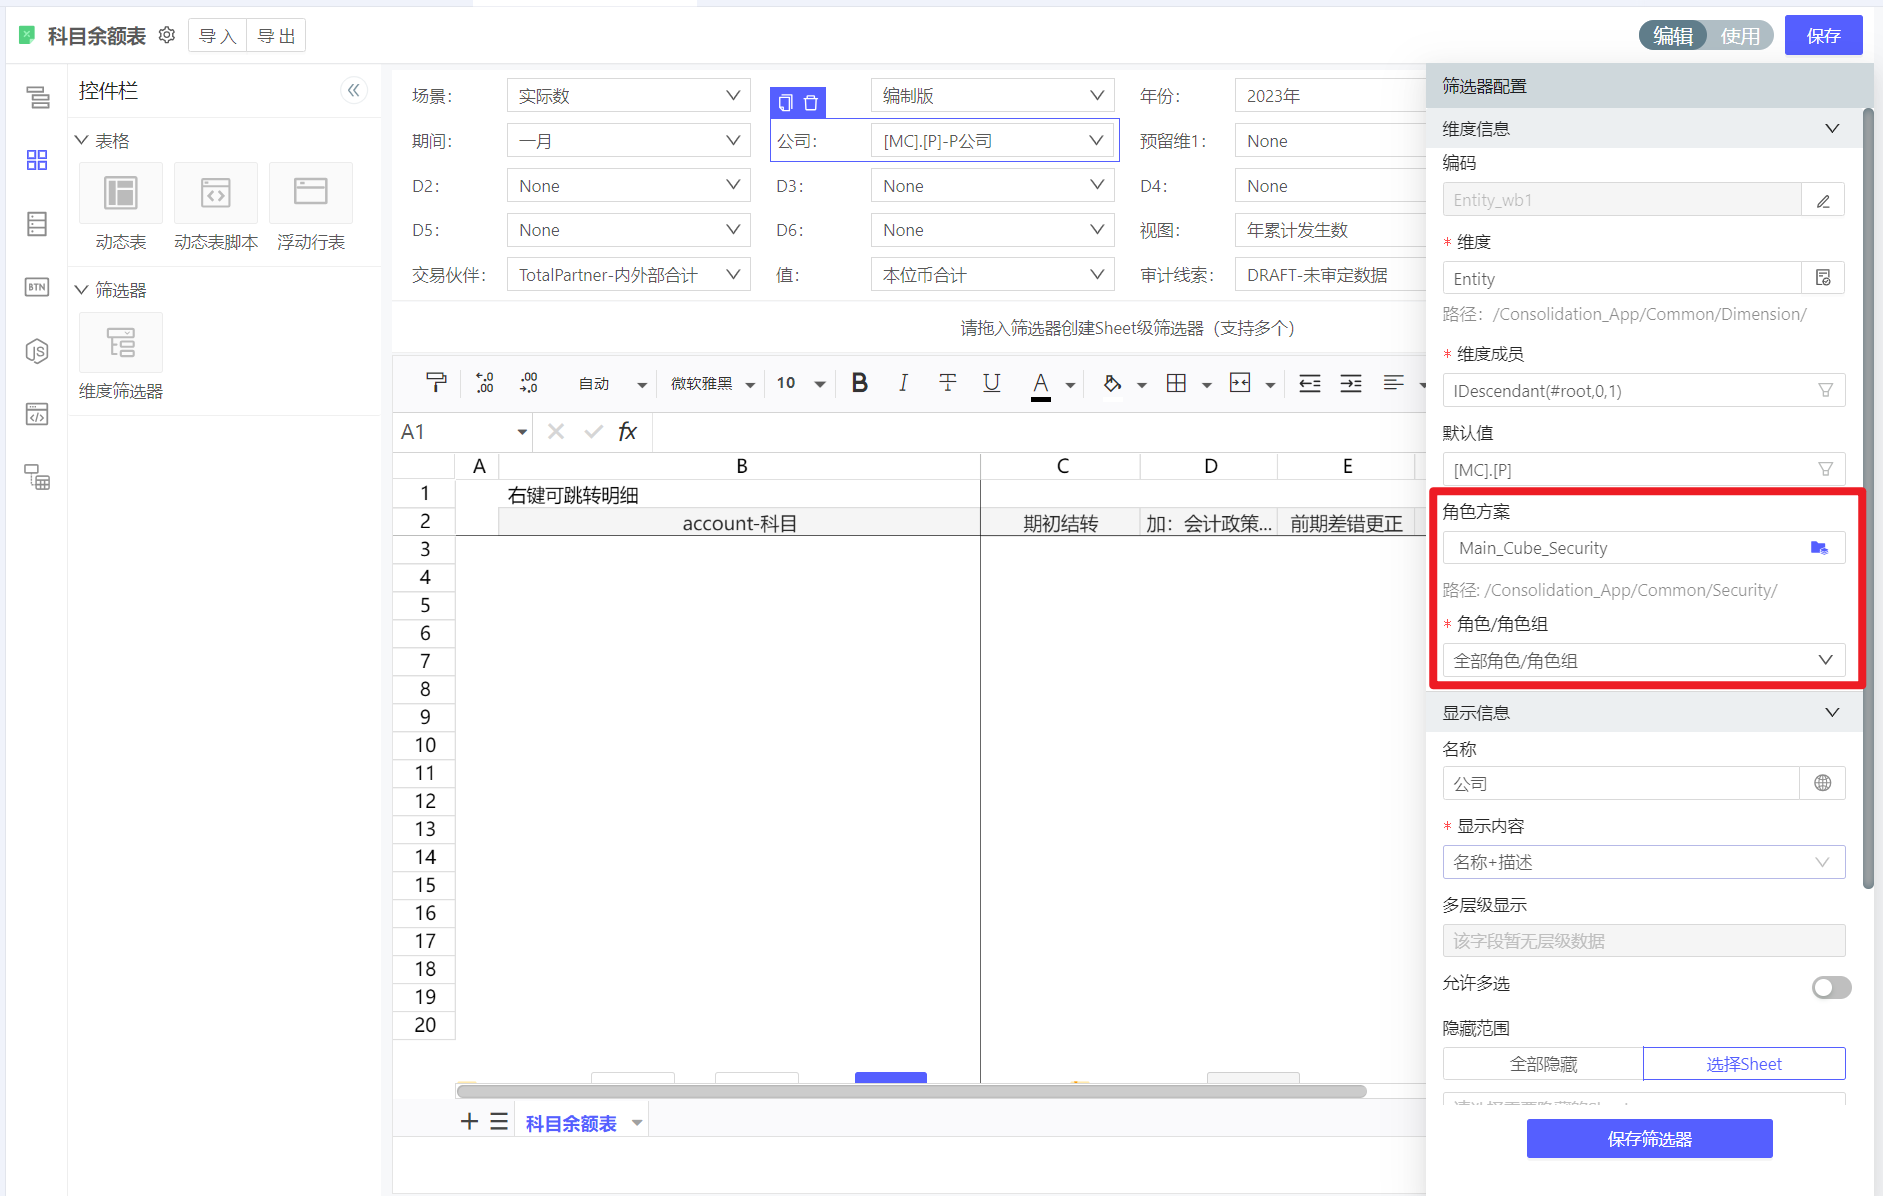Open table settings gear beside 科目余额表
The height and width of the screenshot is (1196, 1883).
point(167,35)
